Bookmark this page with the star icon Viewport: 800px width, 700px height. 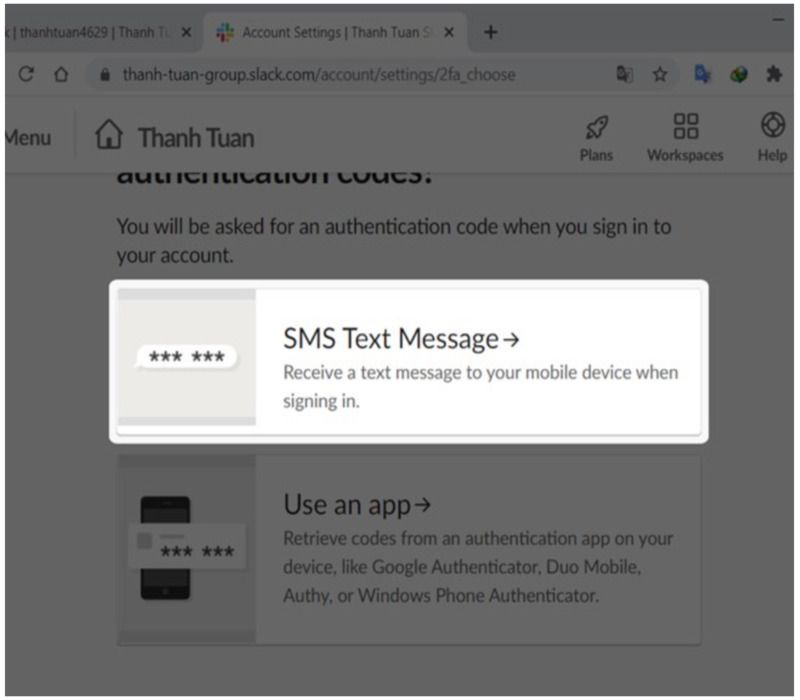(660, 74)
